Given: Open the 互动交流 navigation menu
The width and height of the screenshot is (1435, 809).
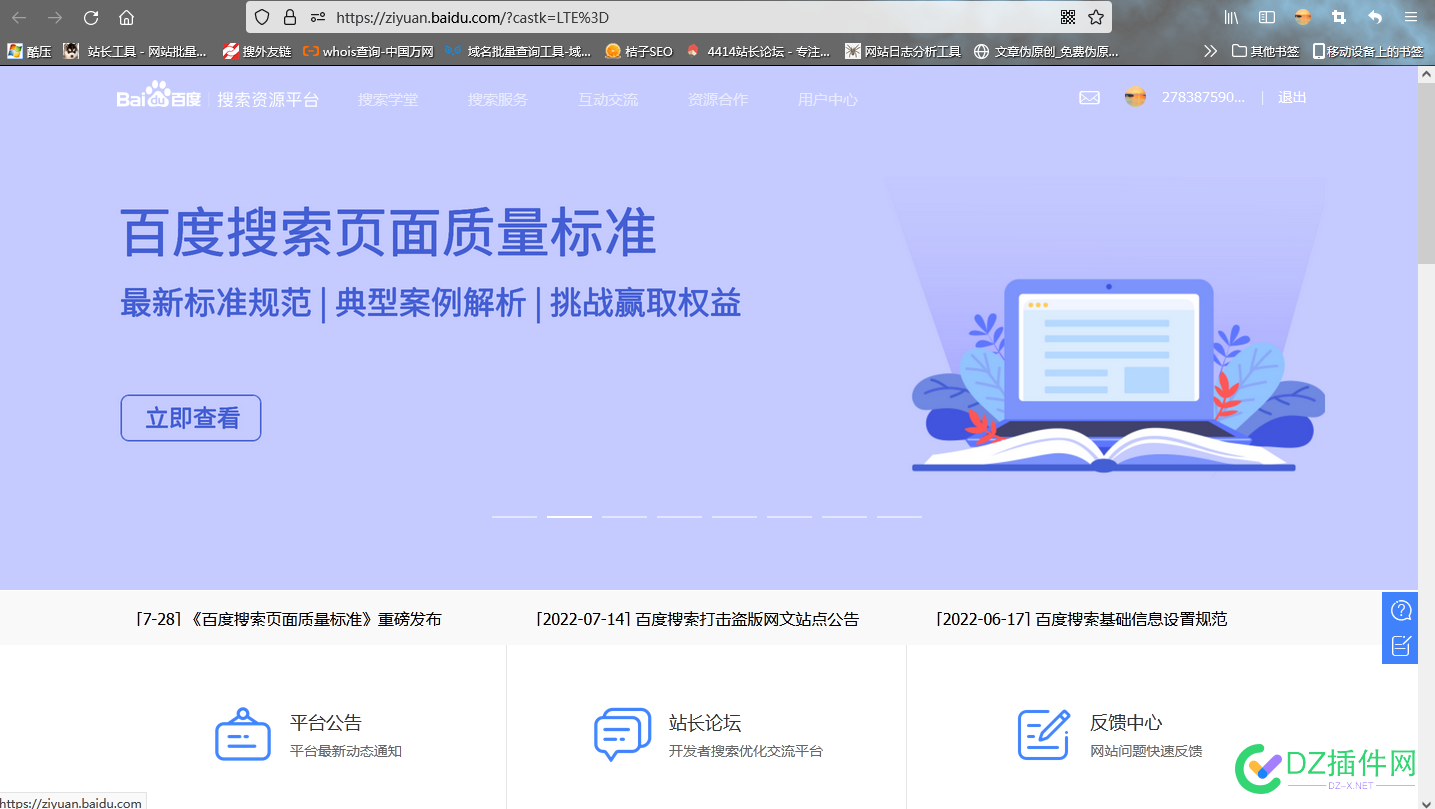Looking at the screenshot, I should tap(608, 100).
